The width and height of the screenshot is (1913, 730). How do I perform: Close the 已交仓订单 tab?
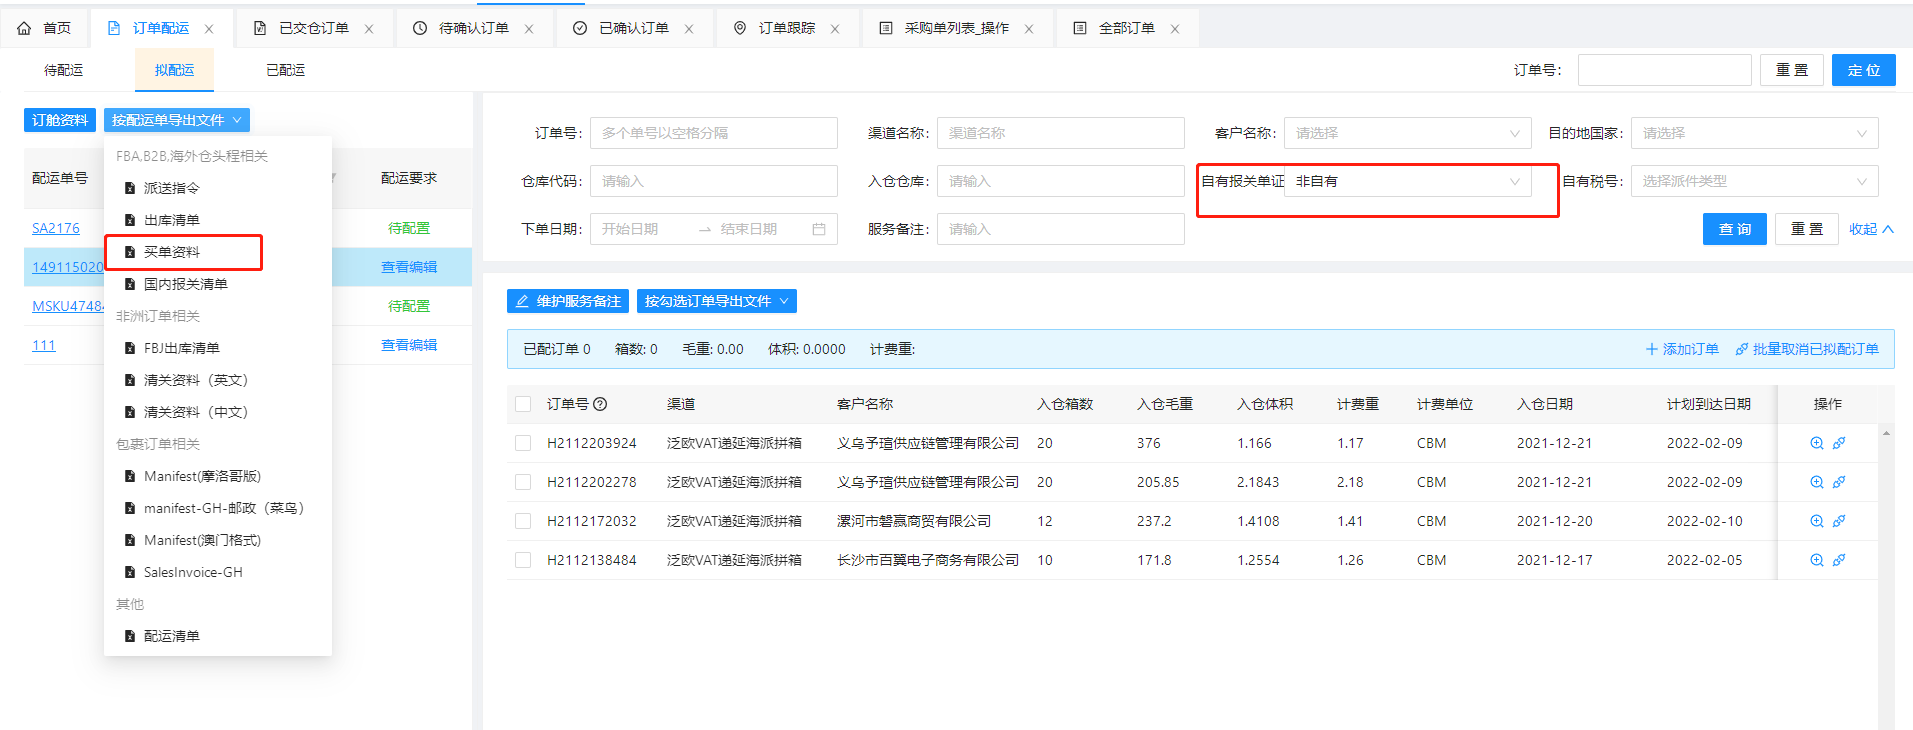click(x=369, y=29)
